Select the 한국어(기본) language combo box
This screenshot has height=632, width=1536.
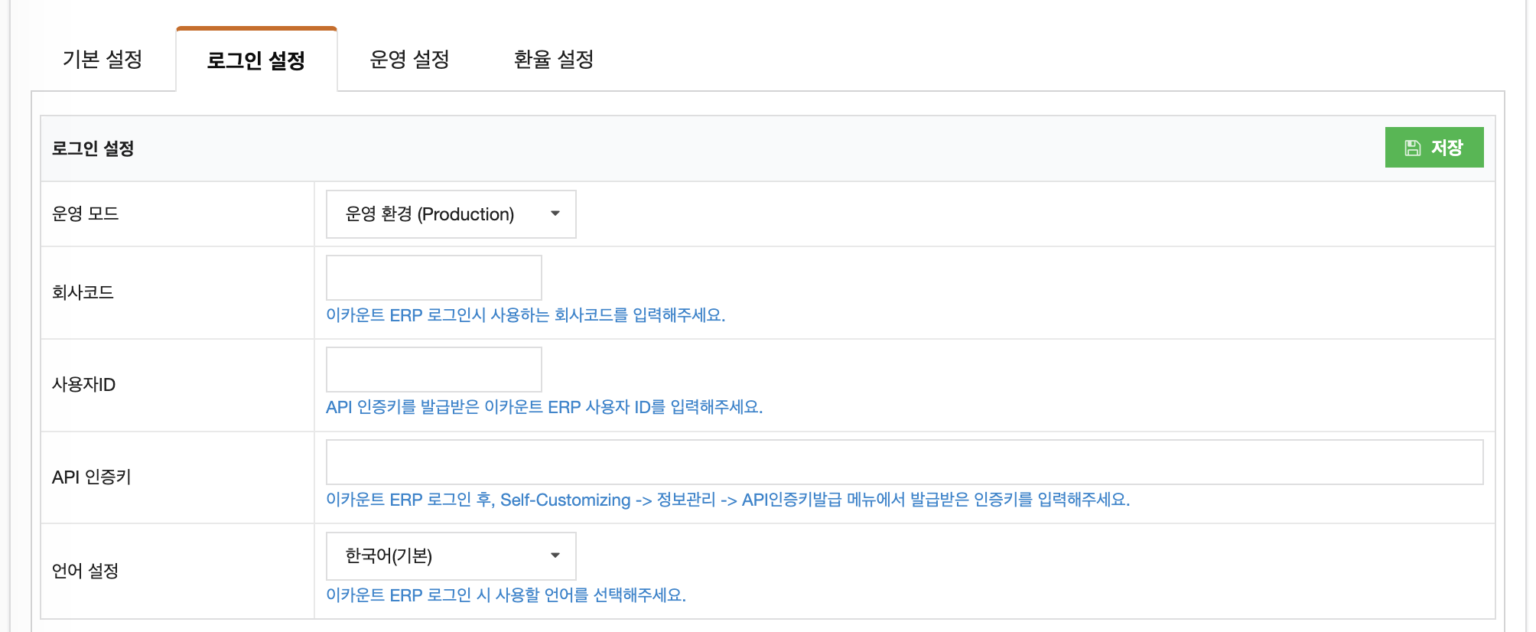pyautogui.click(x=450, y=556)
